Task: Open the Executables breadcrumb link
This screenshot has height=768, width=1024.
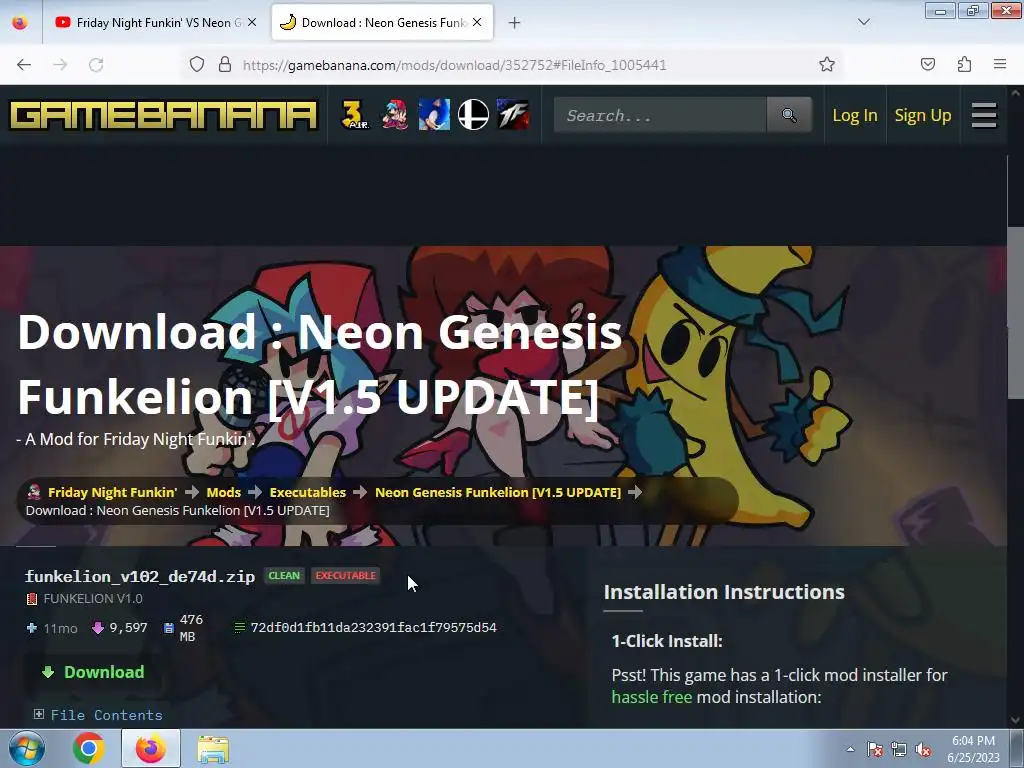Action: pos(308,492)
